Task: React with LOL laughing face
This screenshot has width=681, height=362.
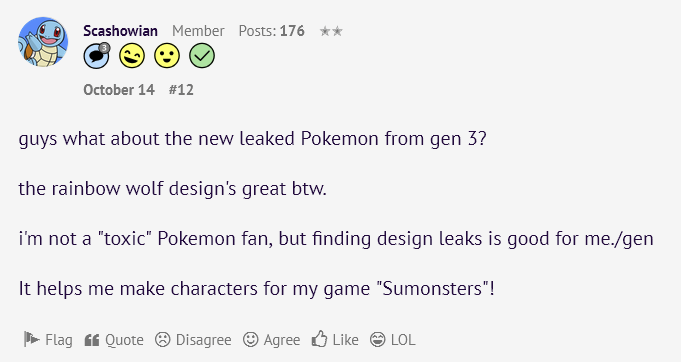Action: click(x=393, y=340)
